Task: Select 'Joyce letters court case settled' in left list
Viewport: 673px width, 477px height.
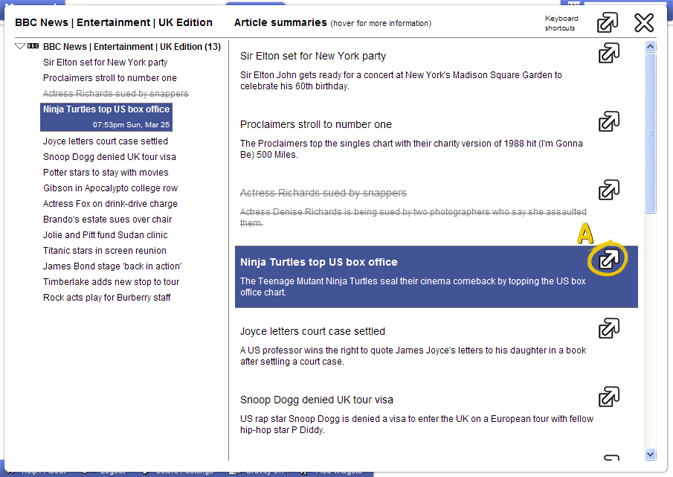Action: point(106,141)
